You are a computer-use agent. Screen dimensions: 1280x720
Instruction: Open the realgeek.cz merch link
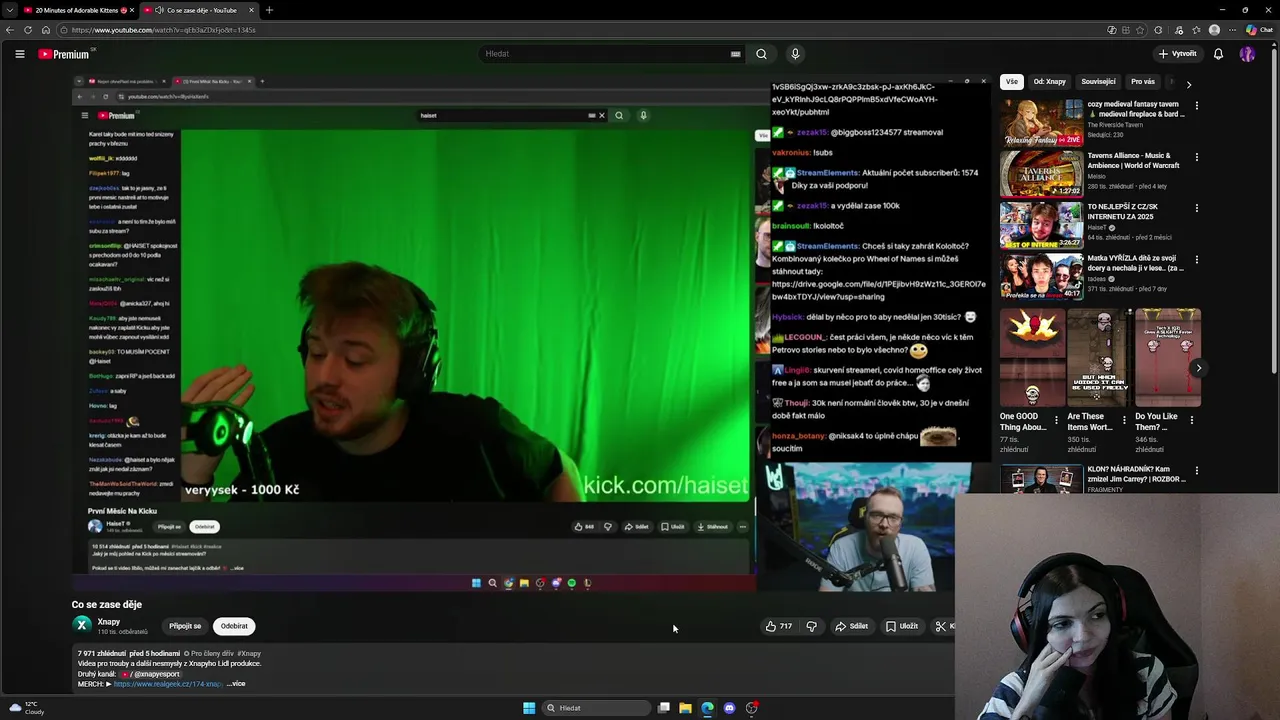coord(168,684)
